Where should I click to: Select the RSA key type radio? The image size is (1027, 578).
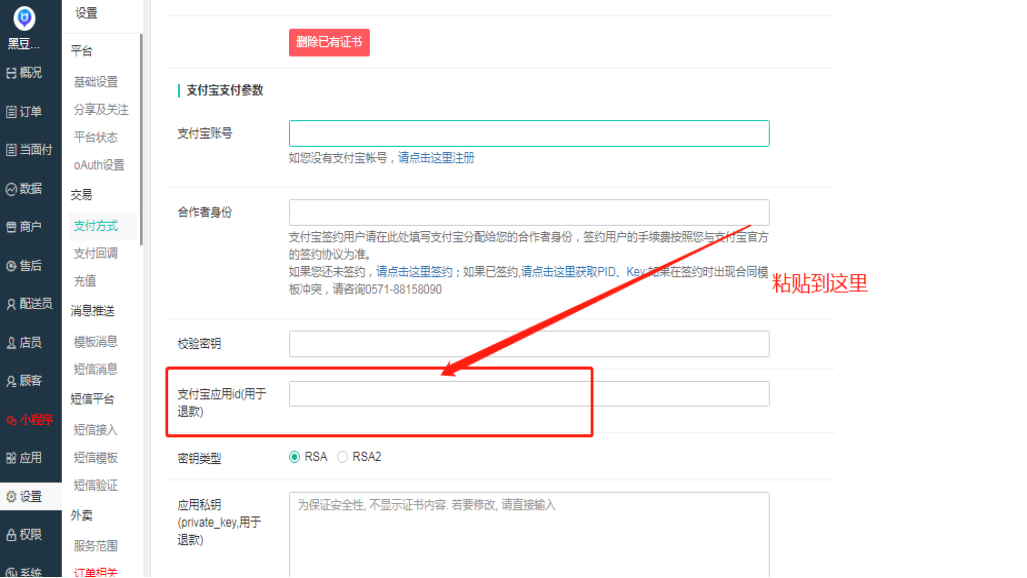(295, 457)
